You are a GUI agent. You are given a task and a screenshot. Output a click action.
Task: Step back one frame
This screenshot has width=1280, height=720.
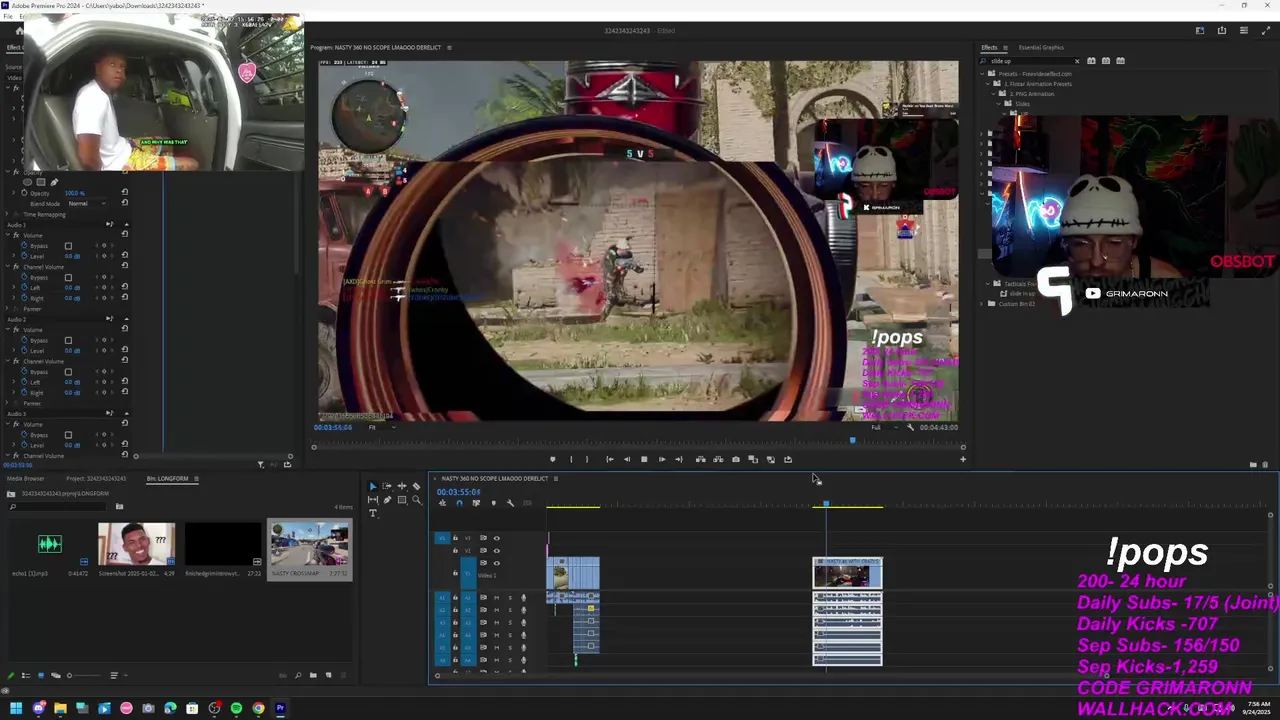(627, 459)
